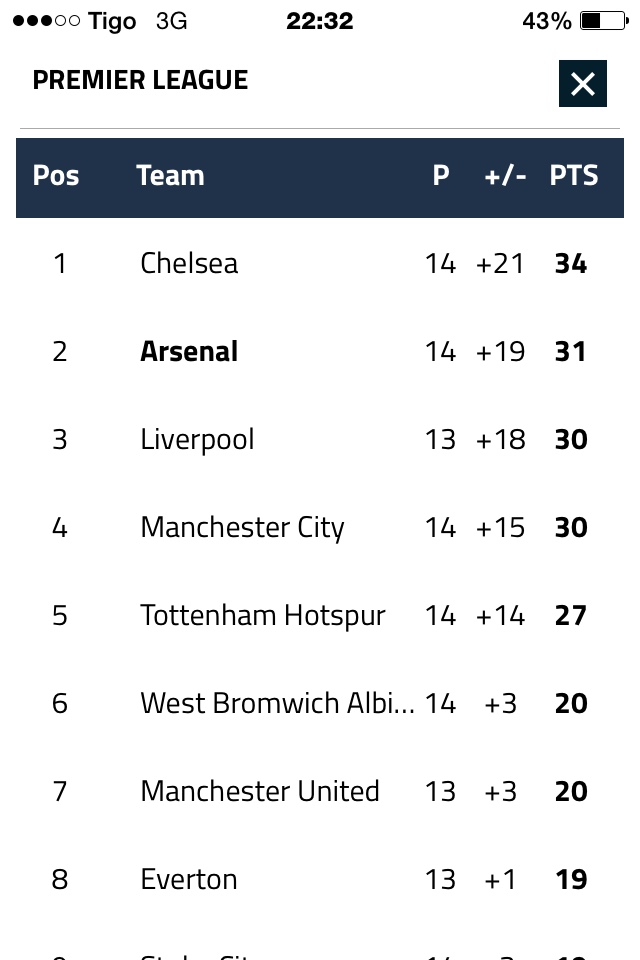Select Liverpool in the standings

click(197, 439)
